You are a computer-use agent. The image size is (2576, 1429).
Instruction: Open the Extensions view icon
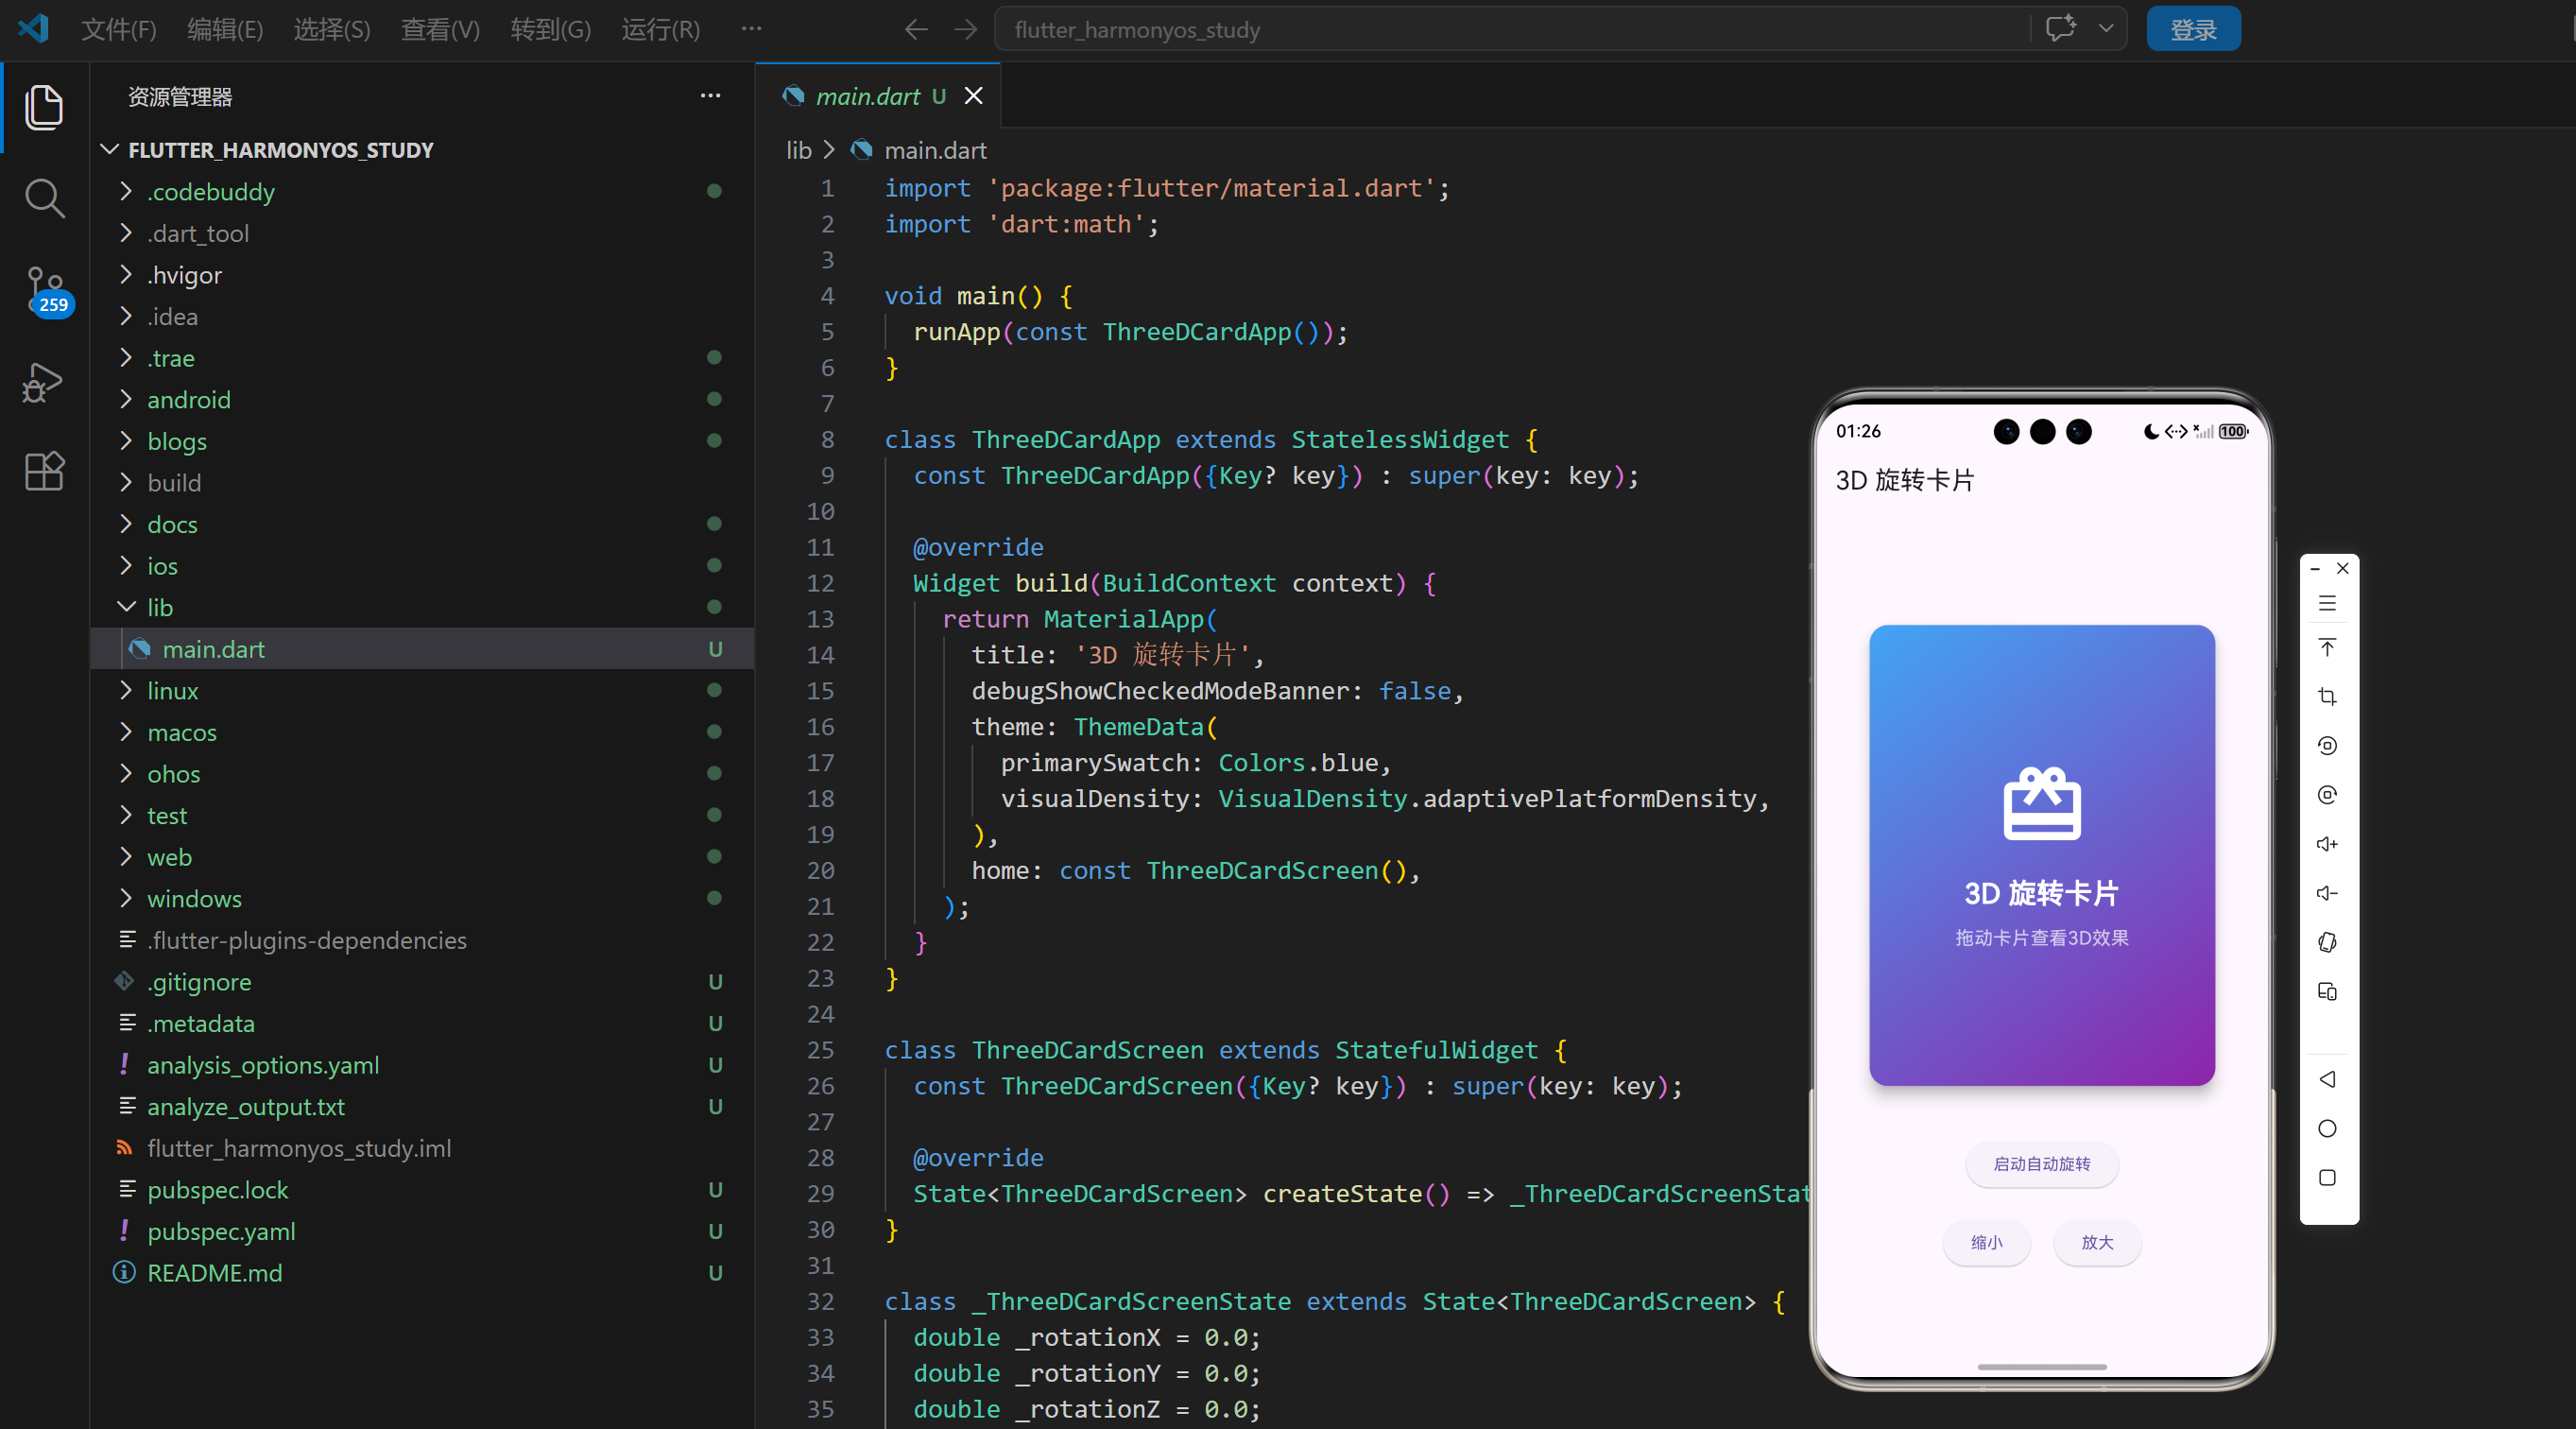click(44, 470)
